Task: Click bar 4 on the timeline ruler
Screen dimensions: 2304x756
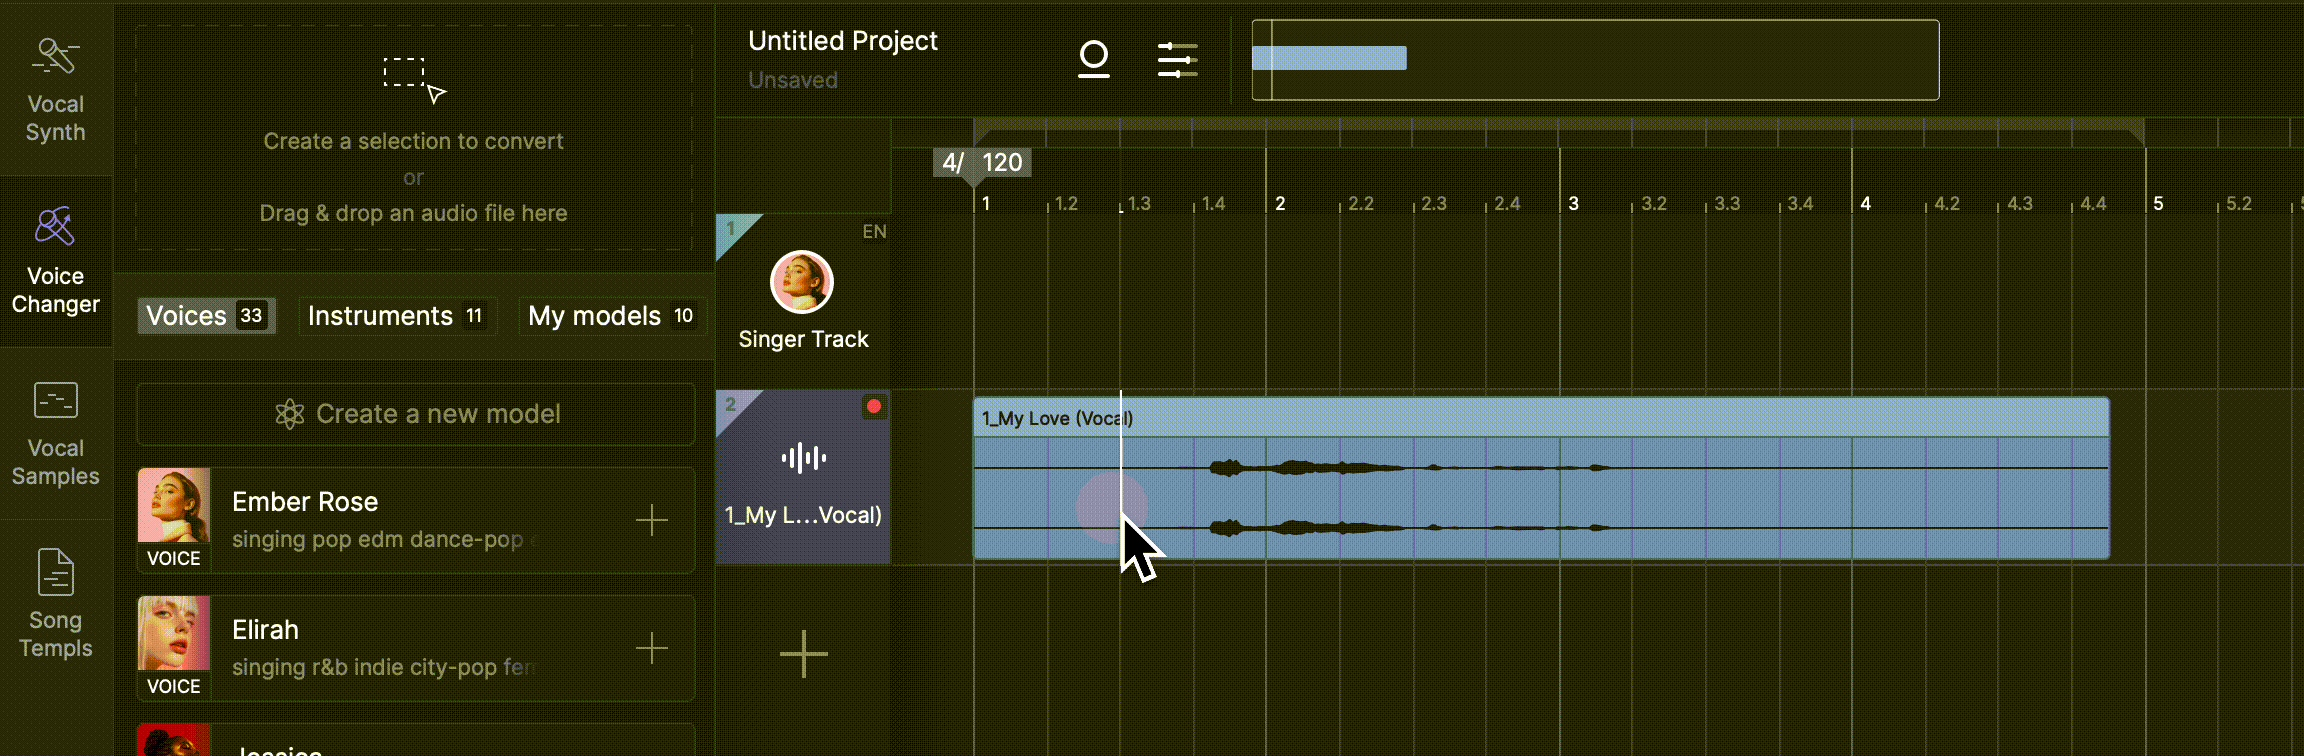Action: tap(1865, 203)
